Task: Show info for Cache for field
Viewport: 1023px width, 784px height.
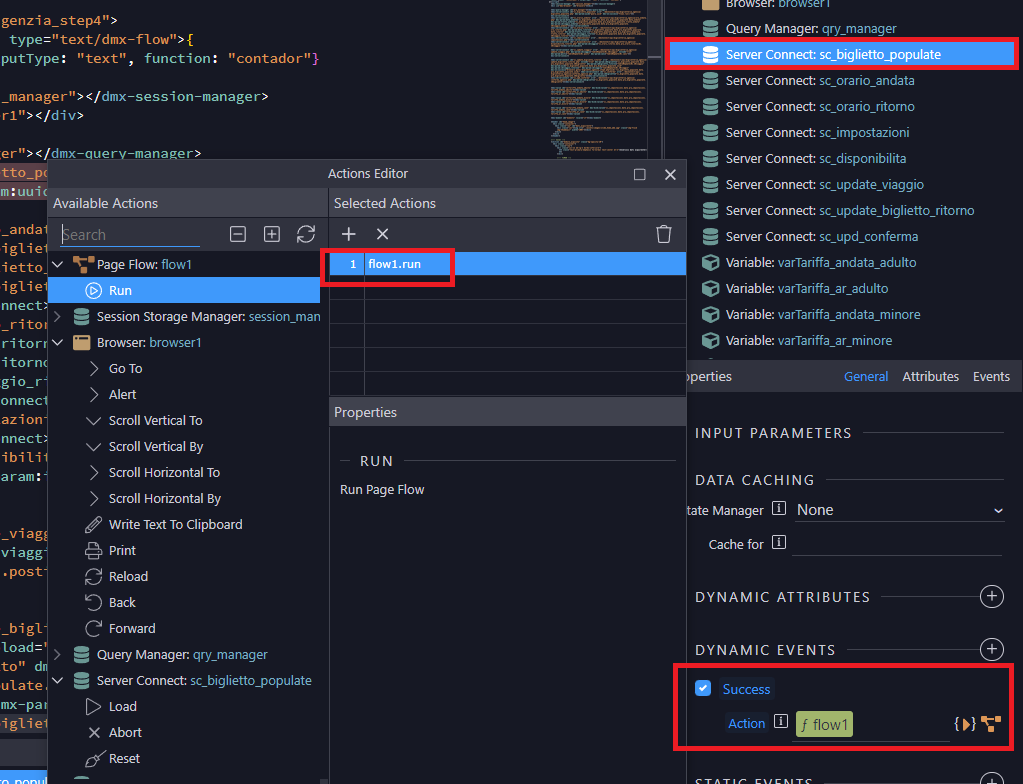Action: tap(779, 542)
